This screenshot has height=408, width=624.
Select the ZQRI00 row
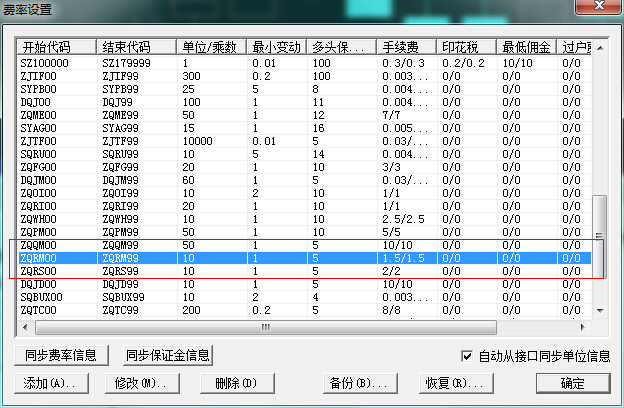pyautogui.click(x=305, y=206)
